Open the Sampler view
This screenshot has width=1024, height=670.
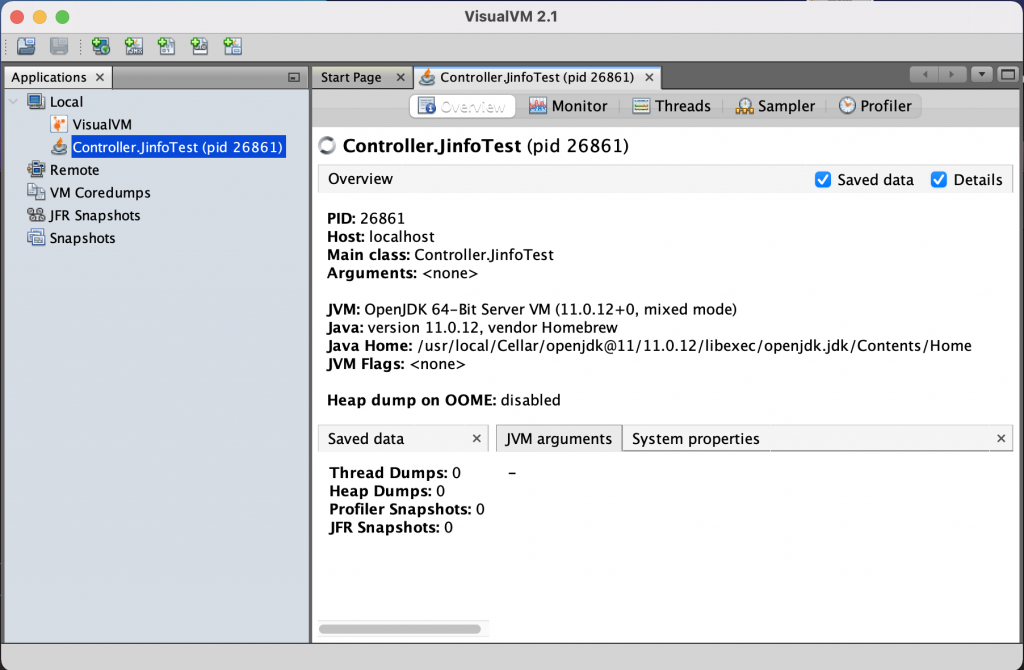click(775, 106)
